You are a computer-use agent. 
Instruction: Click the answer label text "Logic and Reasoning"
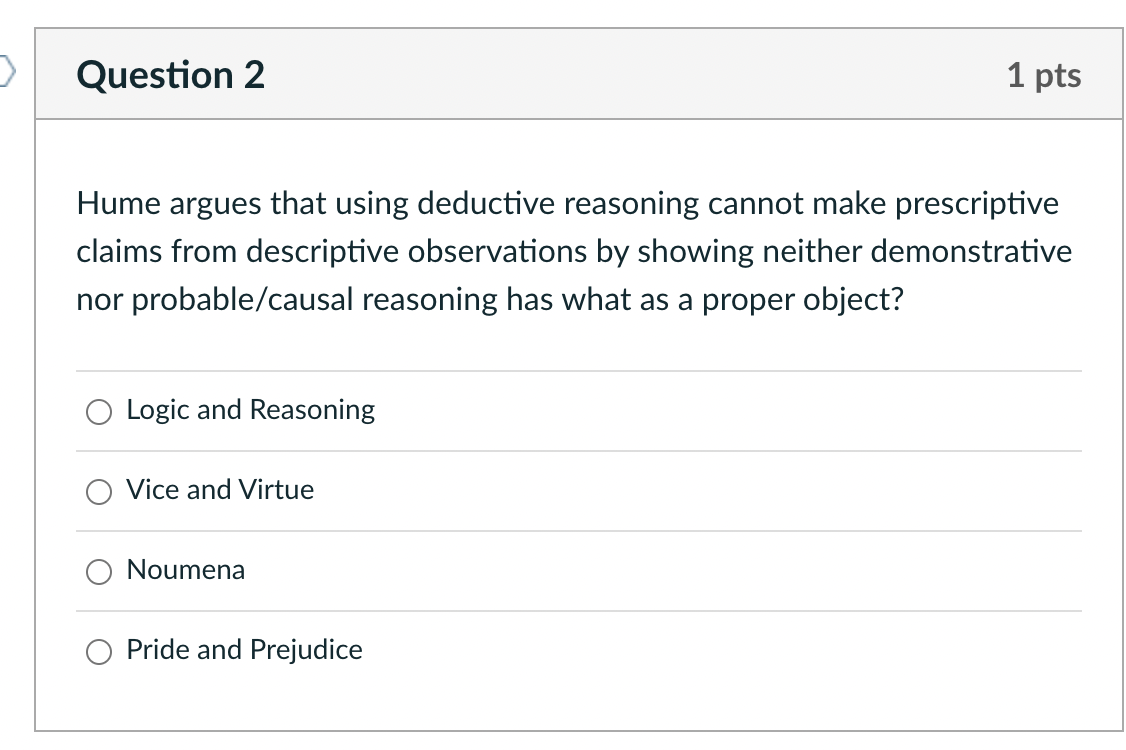tap(250, 410)
